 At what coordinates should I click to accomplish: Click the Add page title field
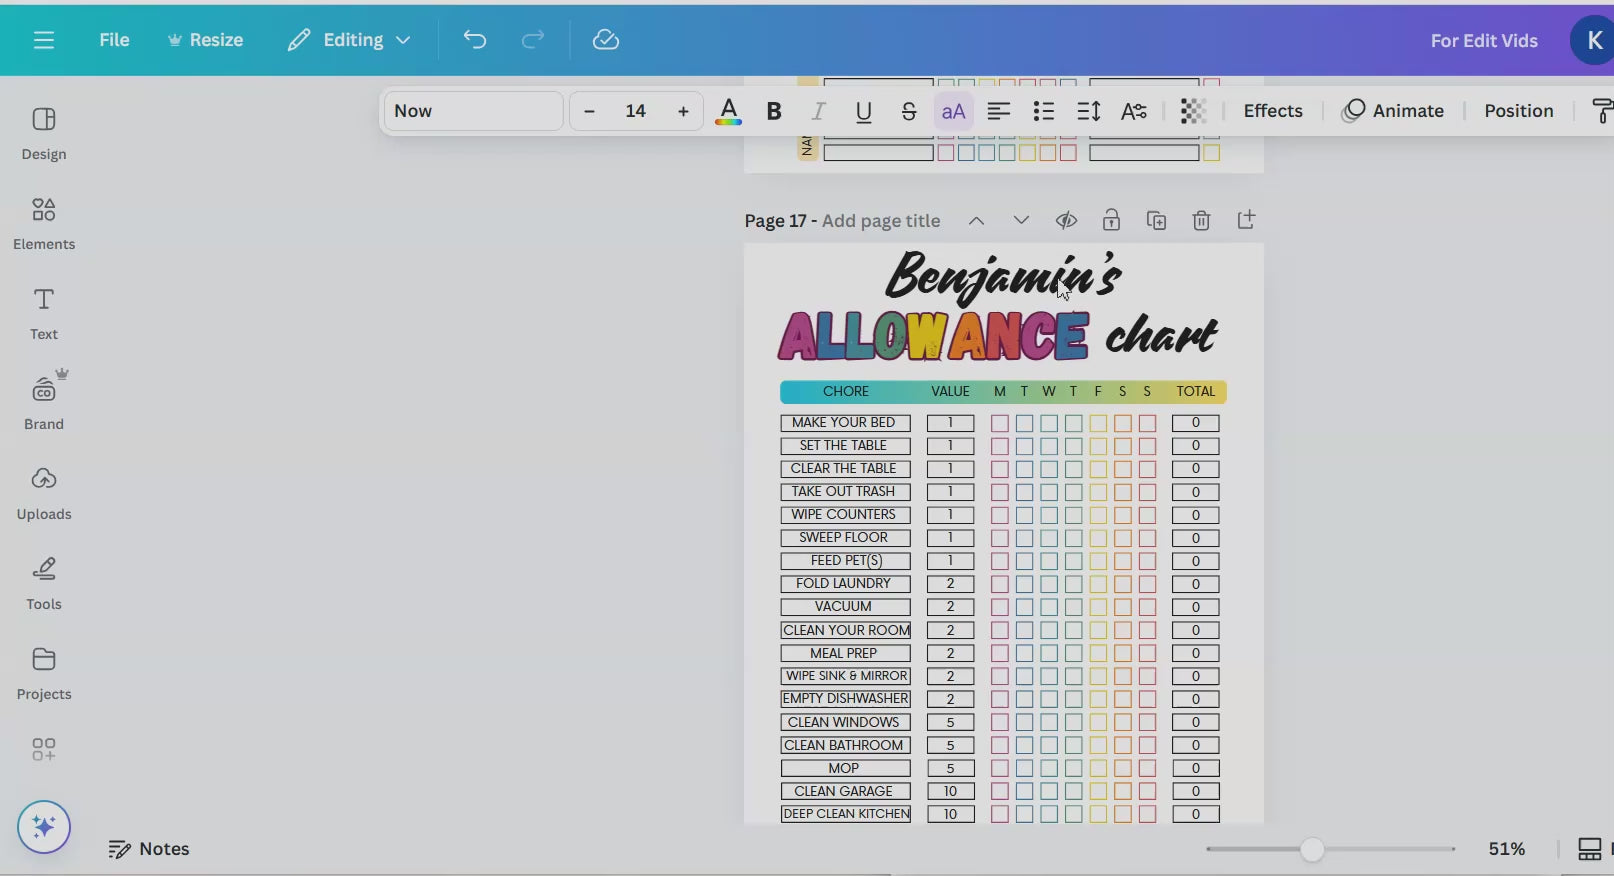coord(880,221)
